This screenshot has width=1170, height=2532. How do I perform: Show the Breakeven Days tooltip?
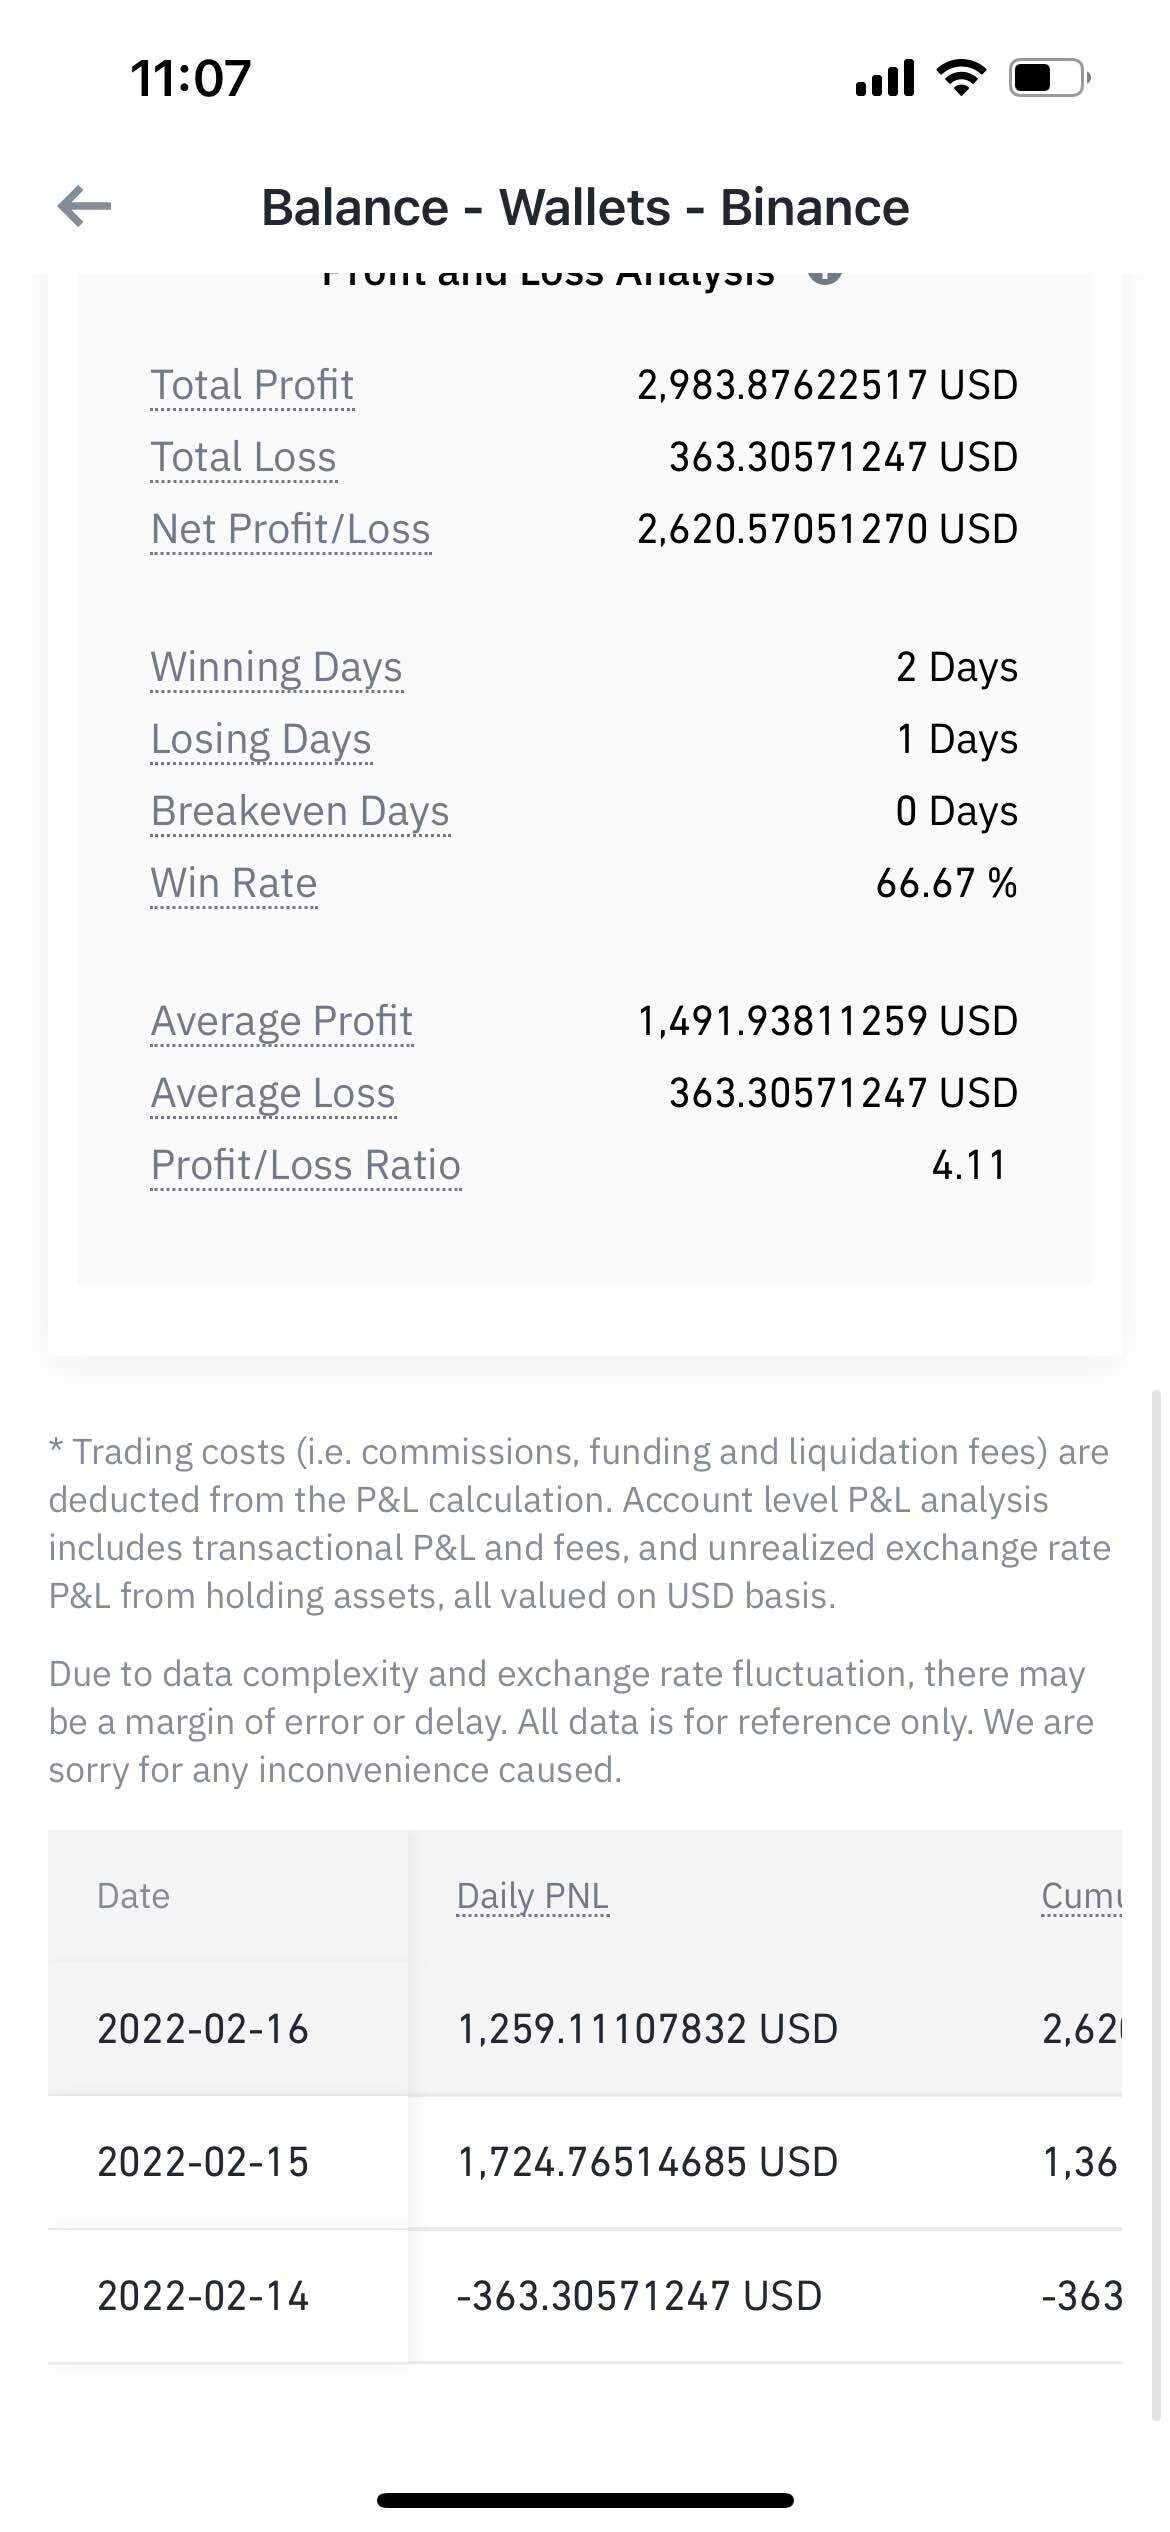click(300, 811)
